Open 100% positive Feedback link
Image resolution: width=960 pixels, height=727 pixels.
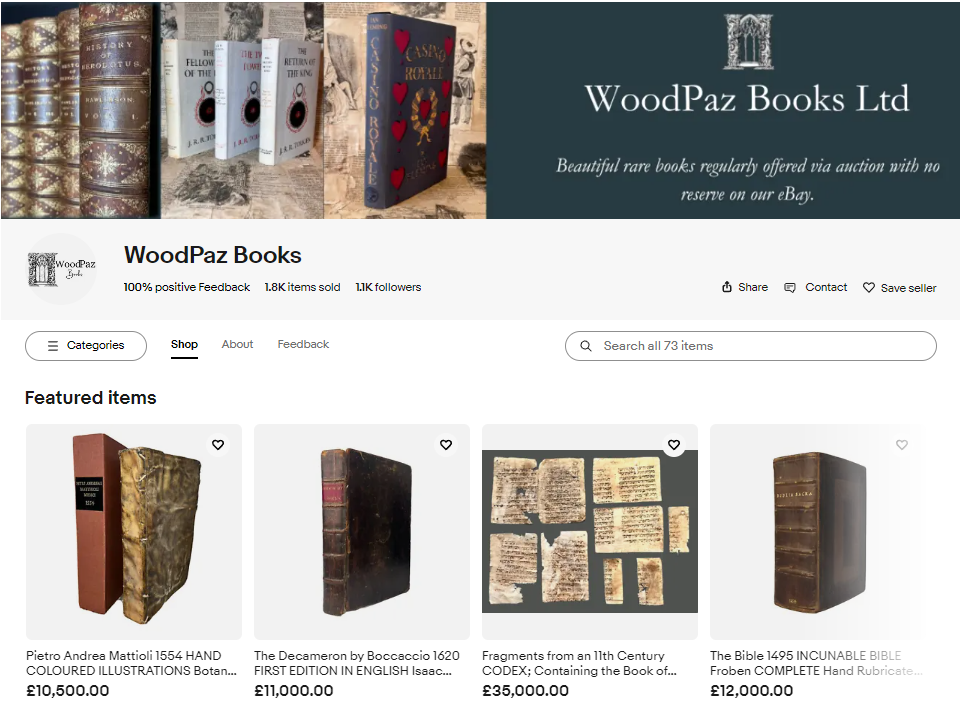click(187, 287)
